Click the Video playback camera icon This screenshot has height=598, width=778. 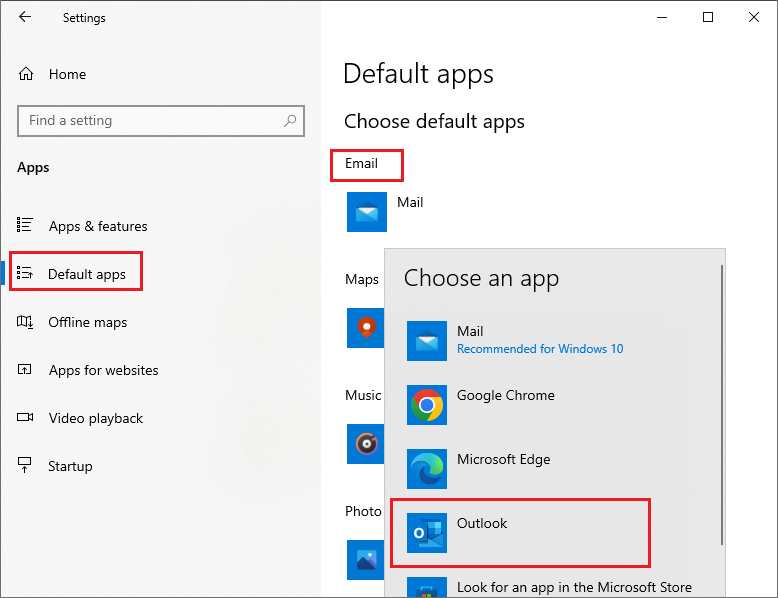pyautogui.click(x=25, y=417)
